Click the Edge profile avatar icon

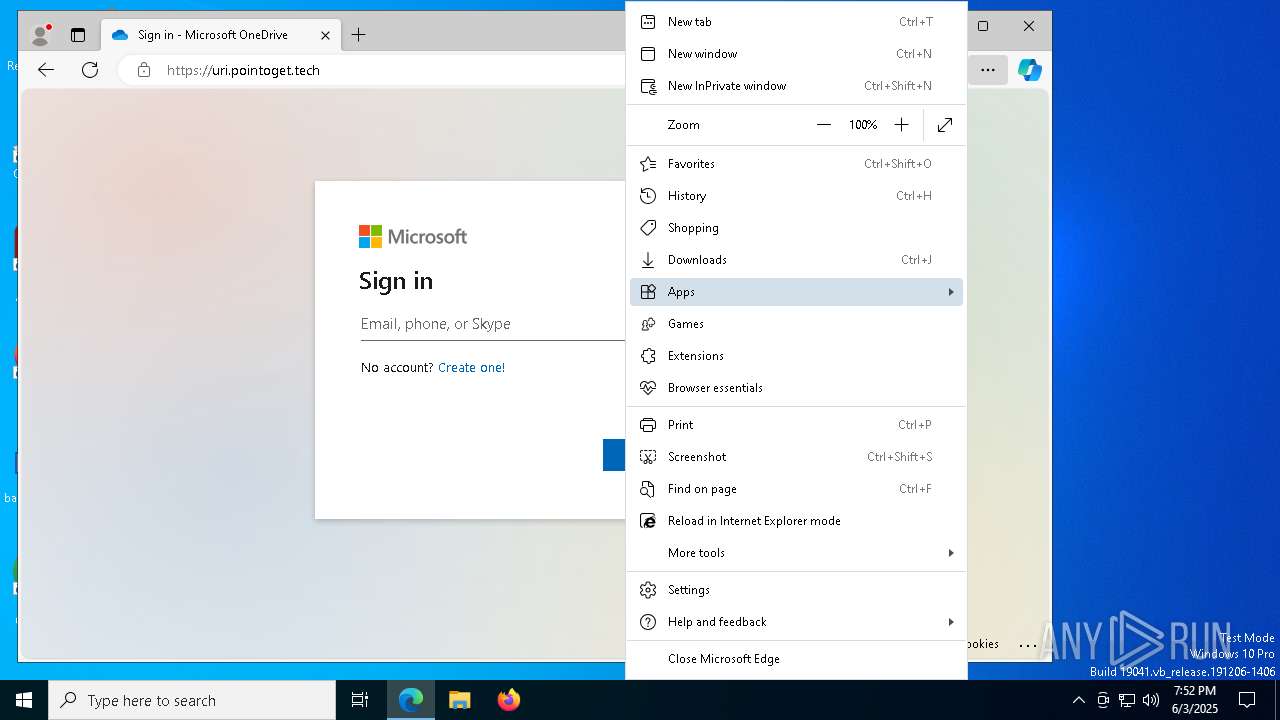(40, 35)
